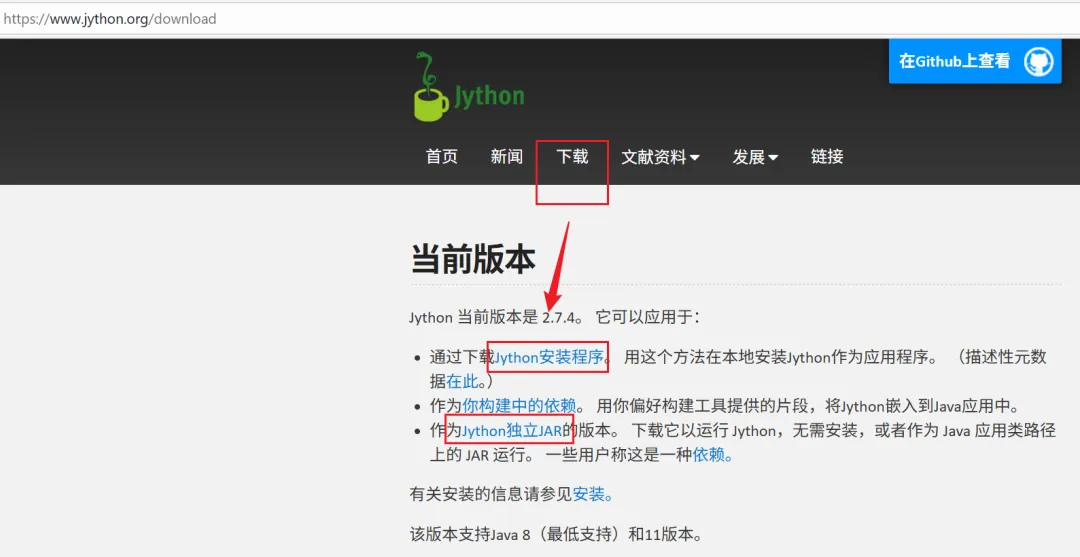Click the Jython独立JAR link
Viewport: 1080px width, 557px height.
point(512,431)
